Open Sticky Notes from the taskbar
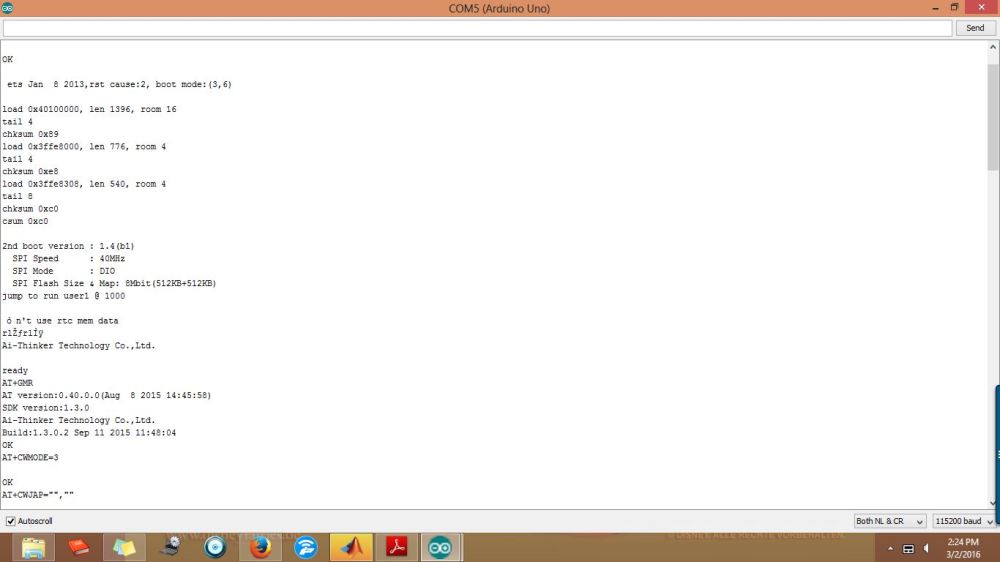 click(124, 547)
